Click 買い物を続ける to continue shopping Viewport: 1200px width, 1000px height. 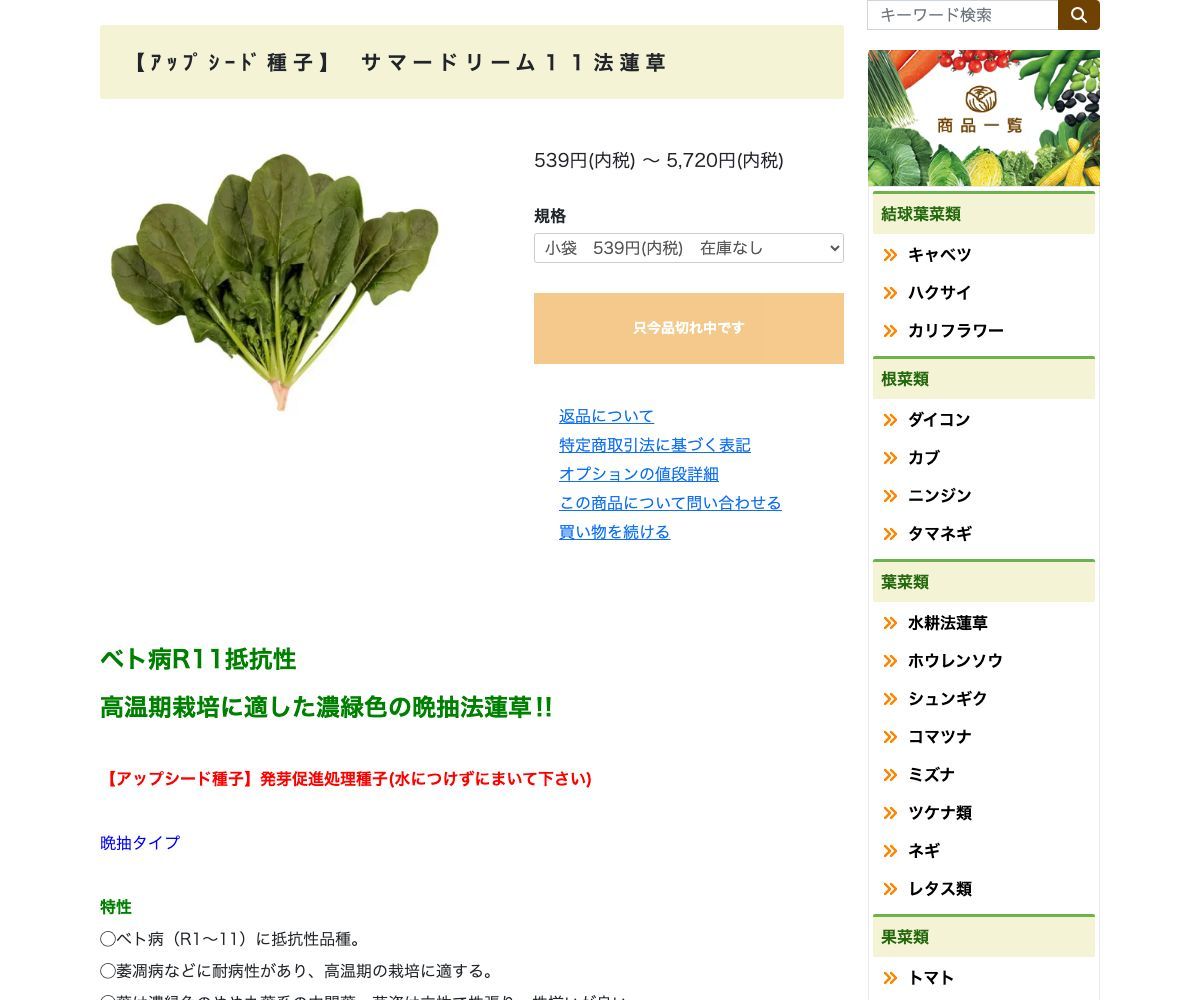(614, 532)
